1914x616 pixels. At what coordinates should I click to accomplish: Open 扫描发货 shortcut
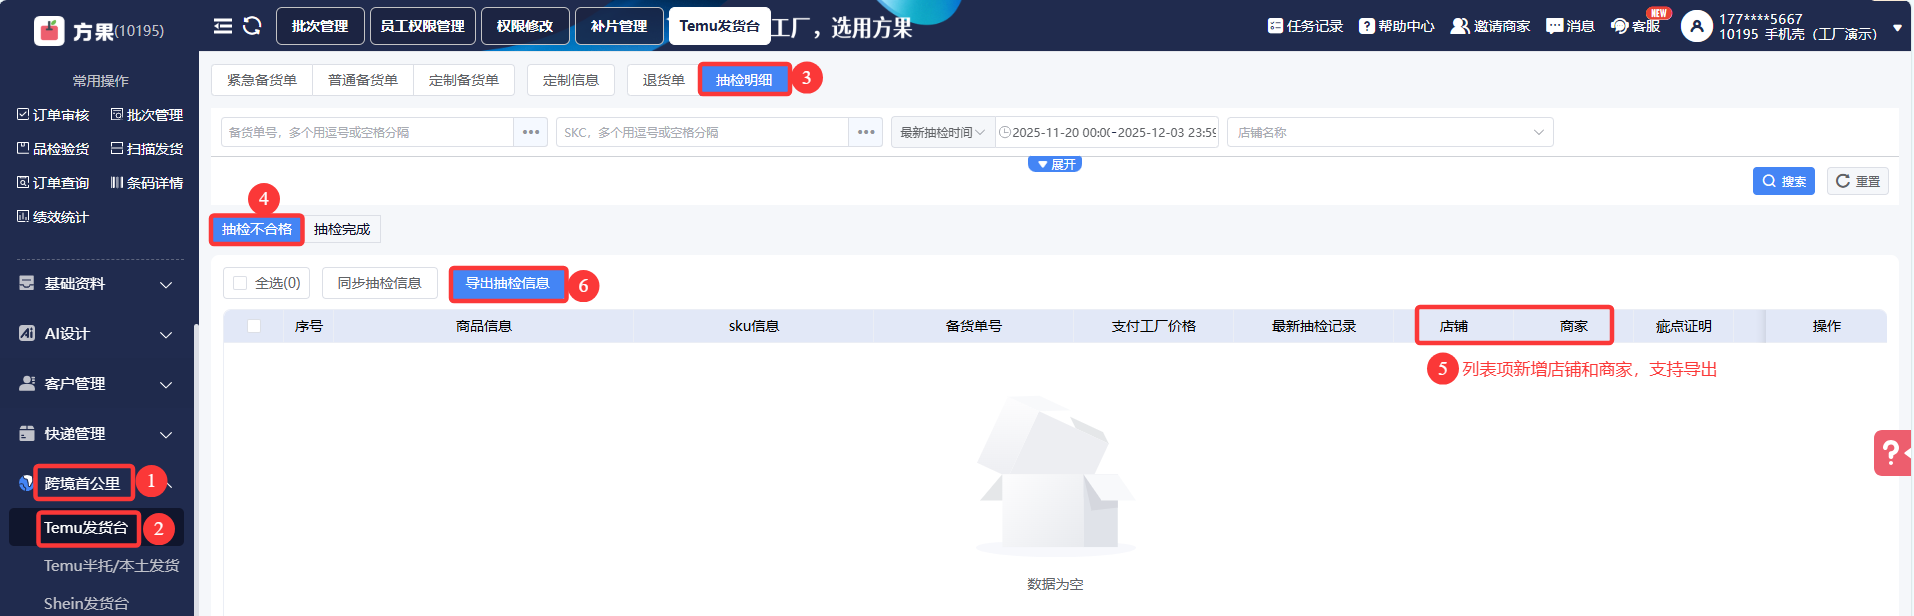[x=146, y=149]
